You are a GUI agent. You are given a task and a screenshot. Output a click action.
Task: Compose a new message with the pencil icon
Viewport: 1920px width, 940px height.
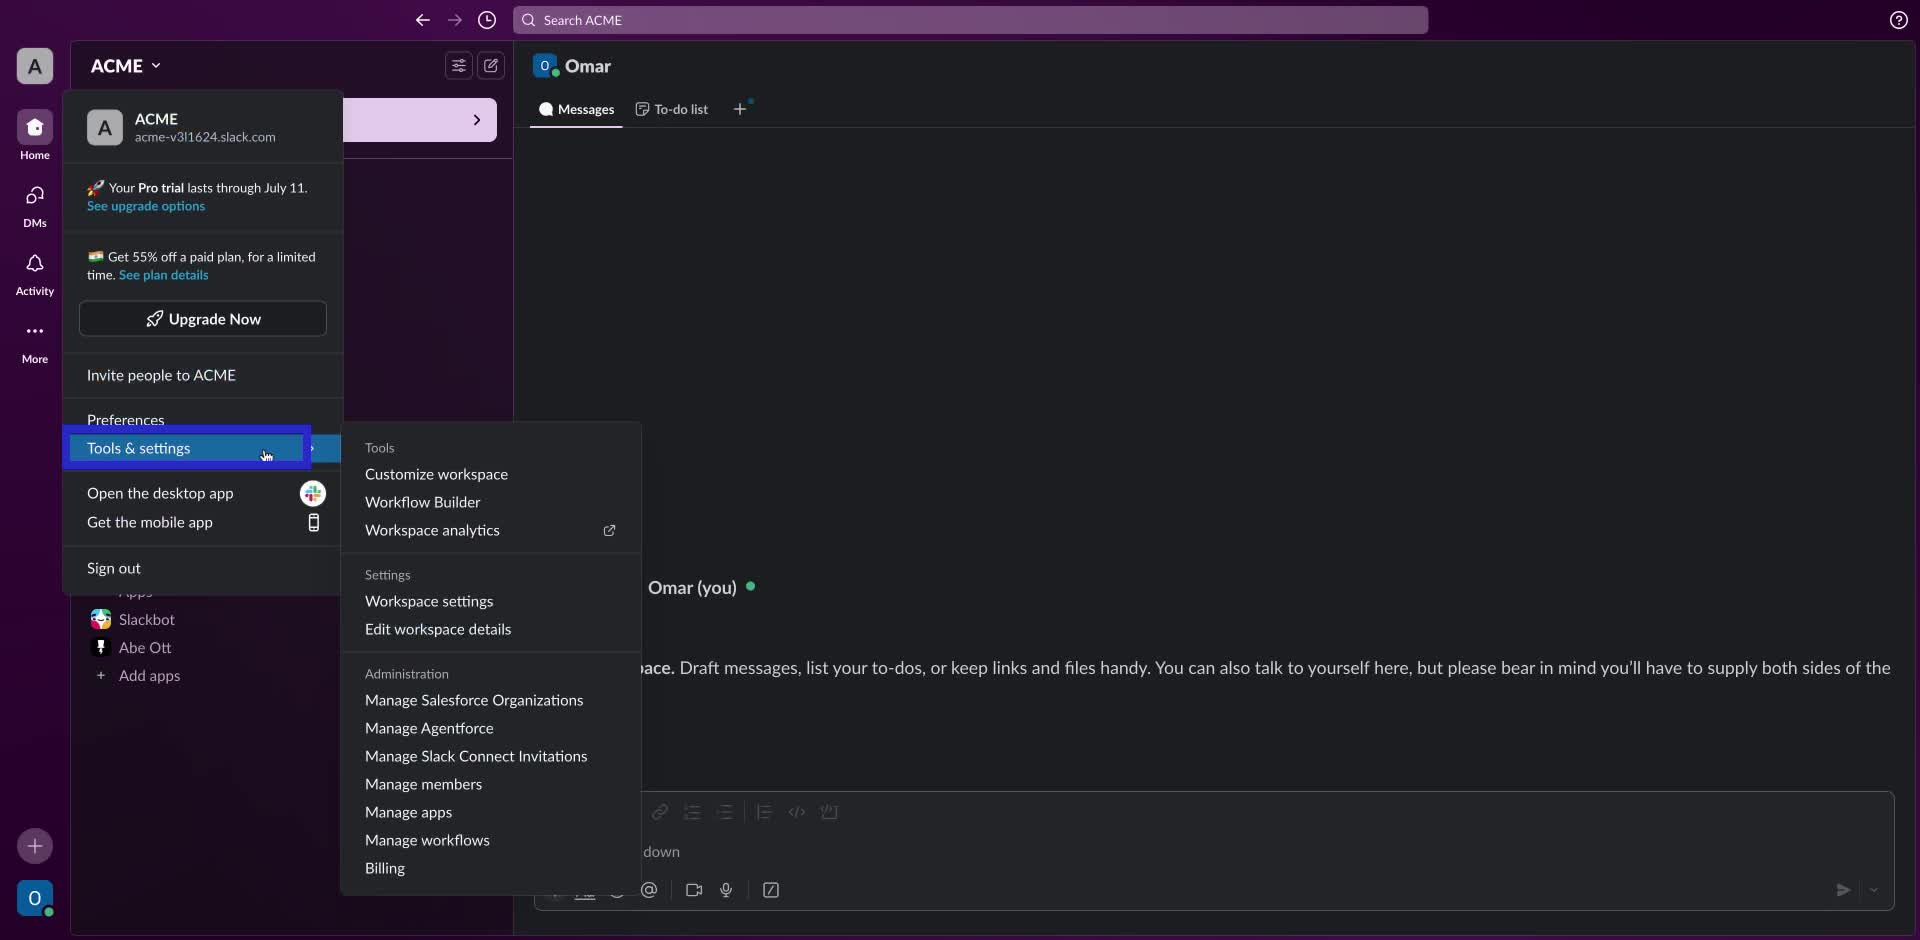490,65
